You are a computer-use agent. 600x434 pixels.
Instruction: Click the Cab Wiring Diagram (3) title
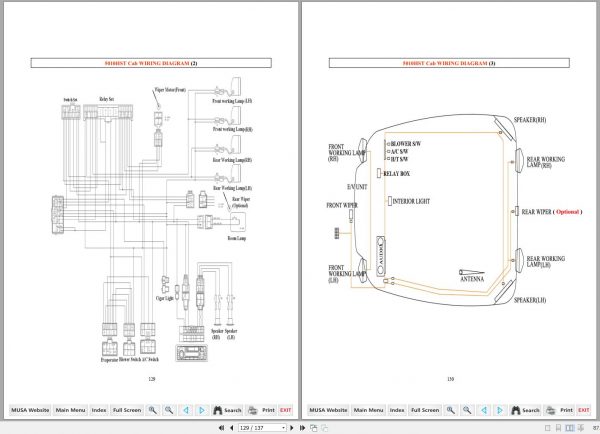449,63
